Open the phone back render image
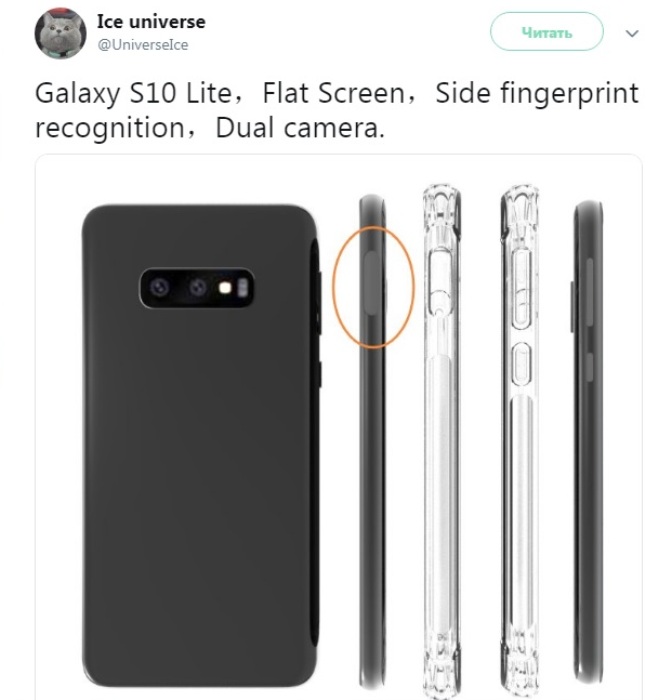The image size is (671, 700). pyautogui.click(x=200, y=446)
